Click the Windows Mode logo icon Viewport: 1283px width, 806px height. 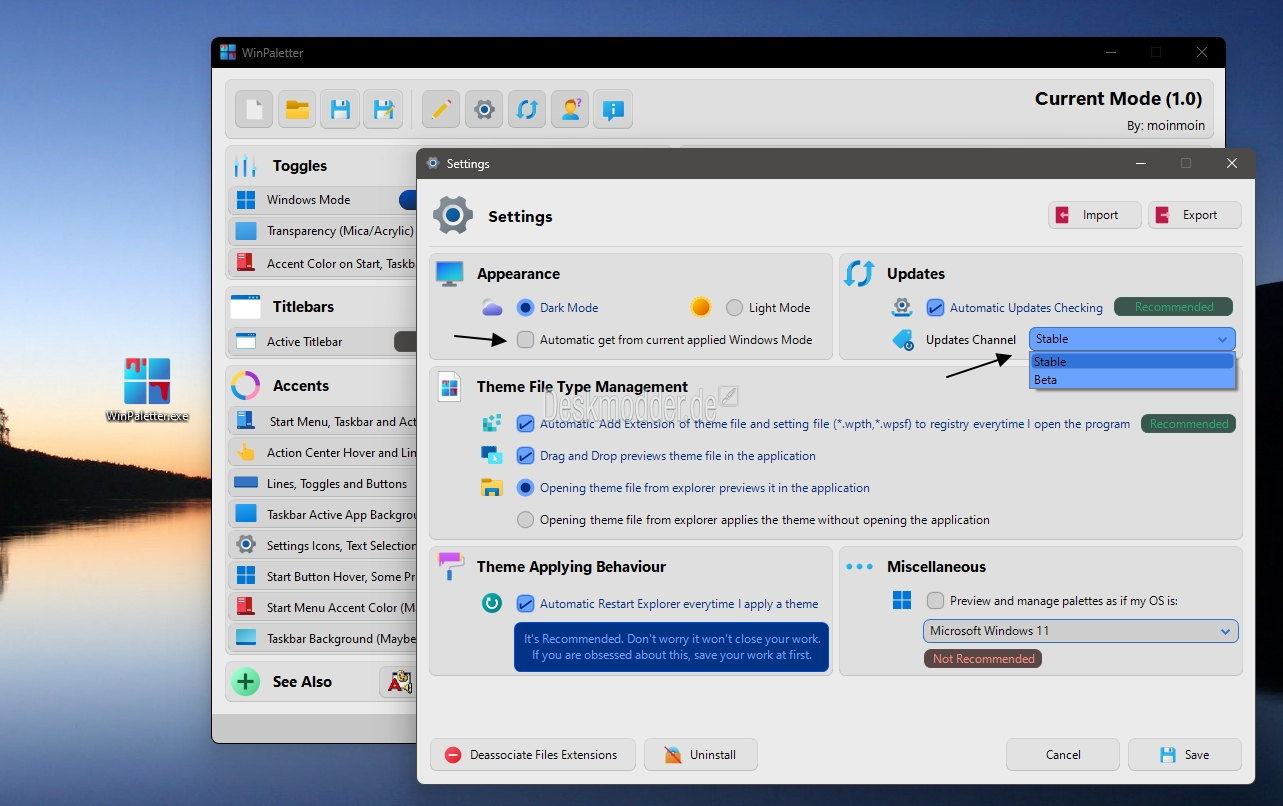tap(246, 200)
